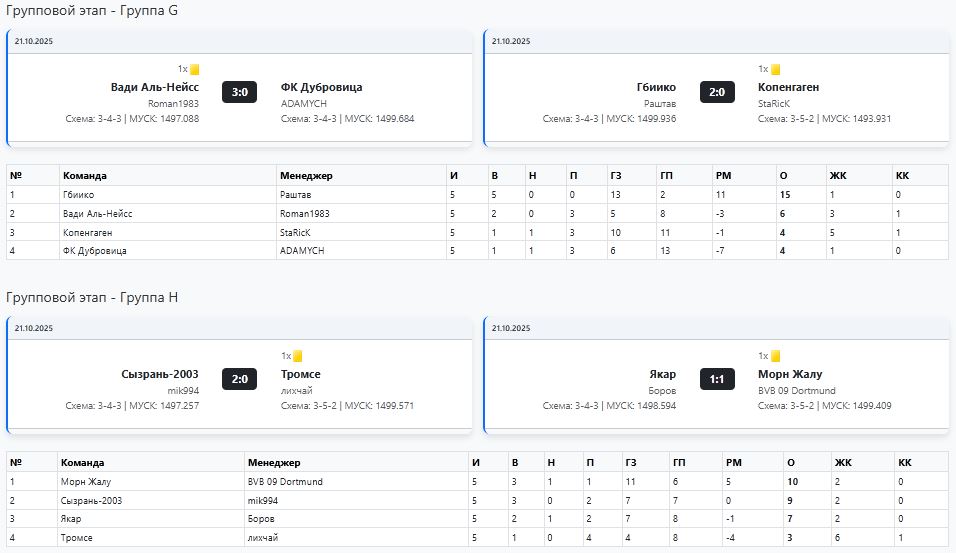The height and width of the screenshot is (553, 956).
Task: Click yellow card icon above Морн Жалу
Action: coord(775,356)
